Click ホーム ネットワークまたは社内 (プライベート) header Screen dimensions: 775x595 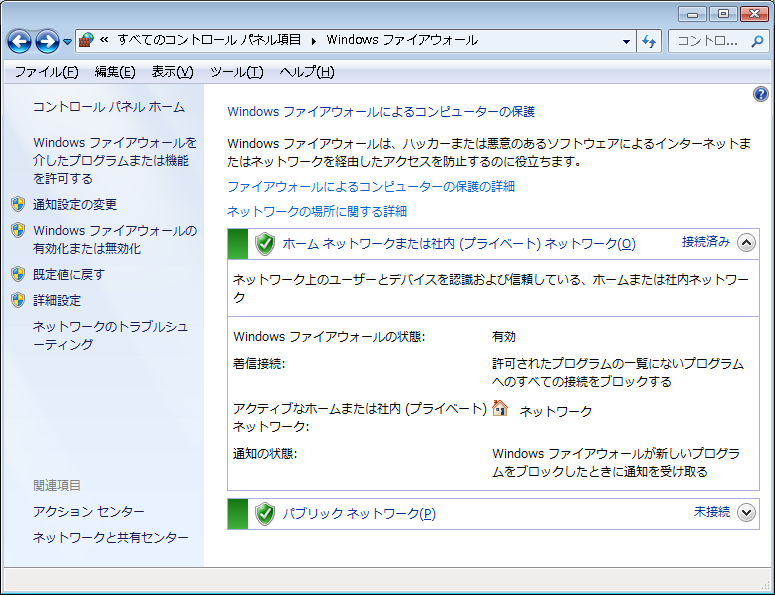click(x=459, y=244)
